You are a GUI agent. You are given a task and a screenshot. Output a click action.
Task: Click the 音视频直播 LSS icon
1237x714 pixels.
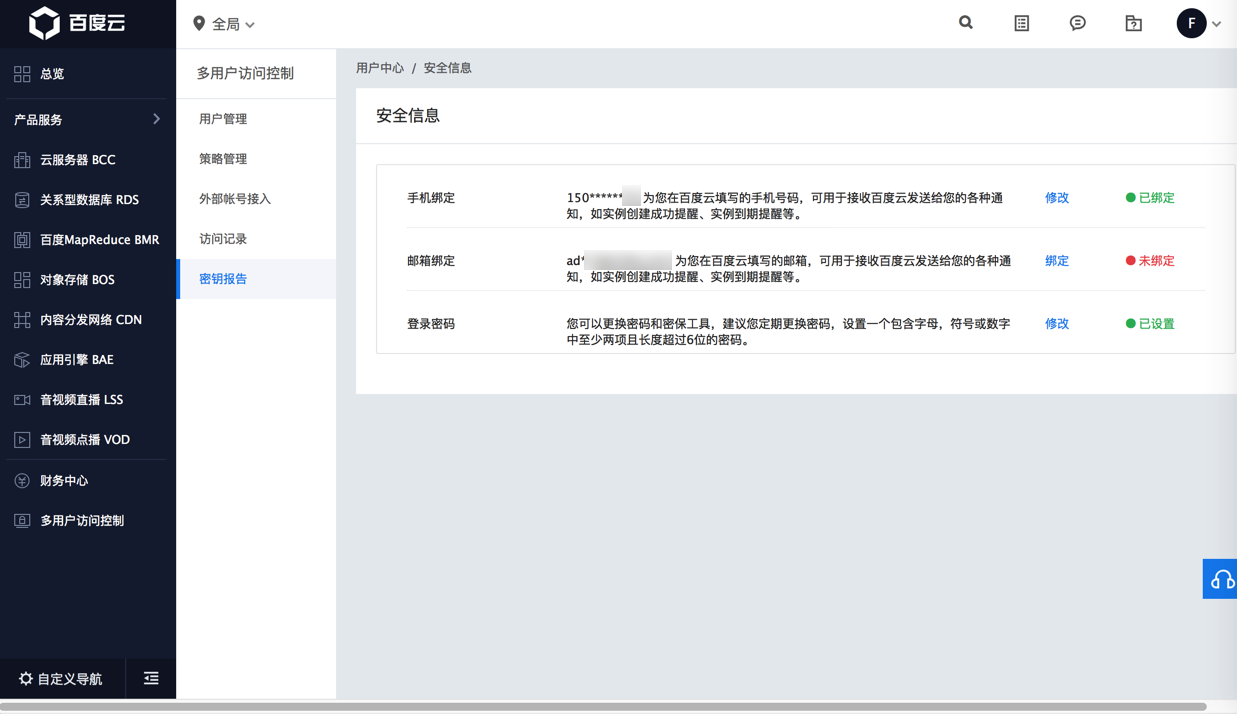point(22,400)
